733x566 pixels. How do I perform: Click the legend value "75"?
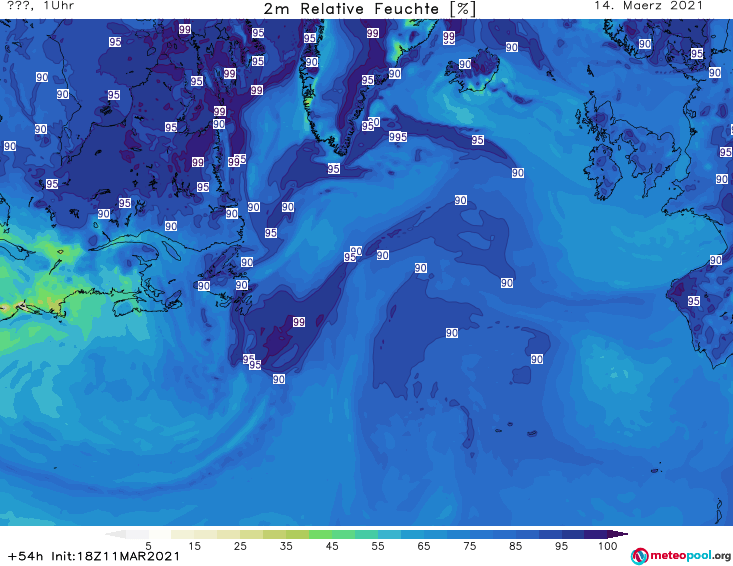coord(469,546)
